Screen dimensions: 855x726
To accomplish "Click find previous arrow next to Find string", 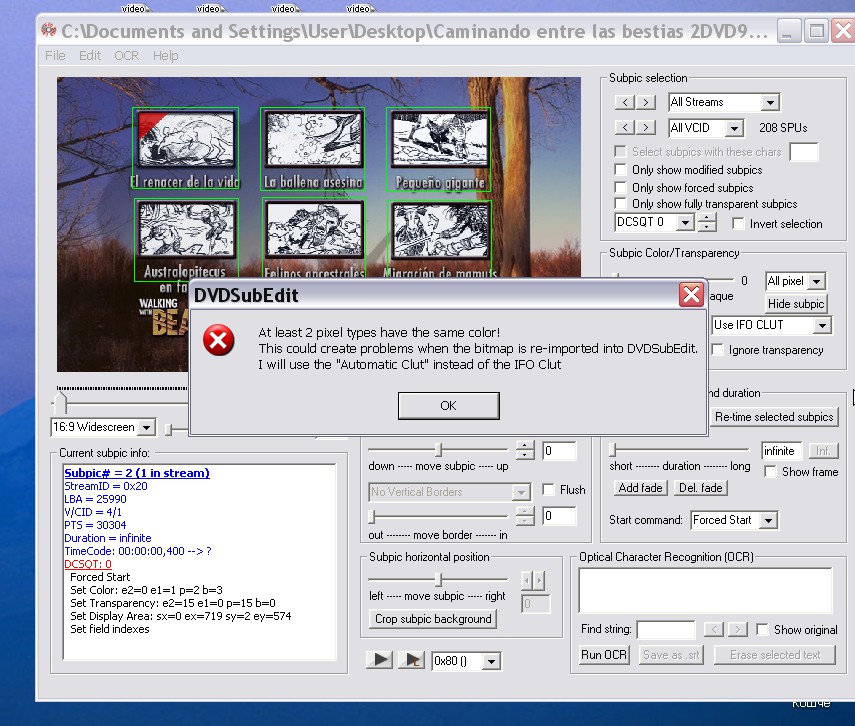I will click(713, 629).
